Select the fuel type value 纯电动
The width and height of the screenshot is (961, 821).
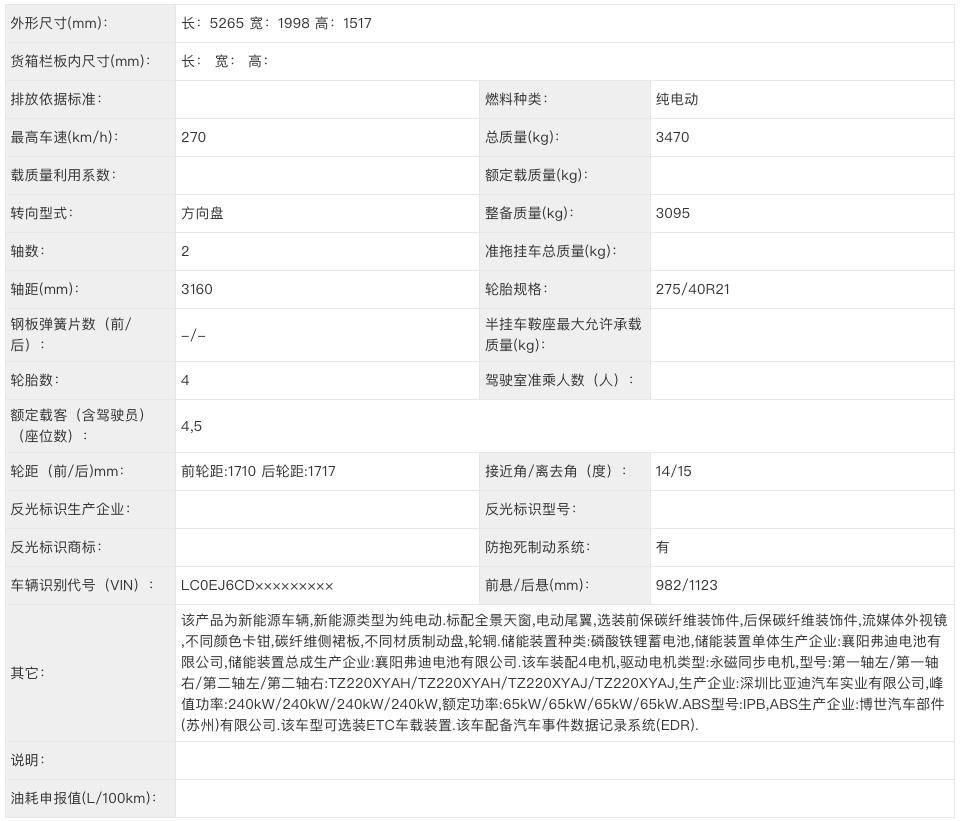677,99
